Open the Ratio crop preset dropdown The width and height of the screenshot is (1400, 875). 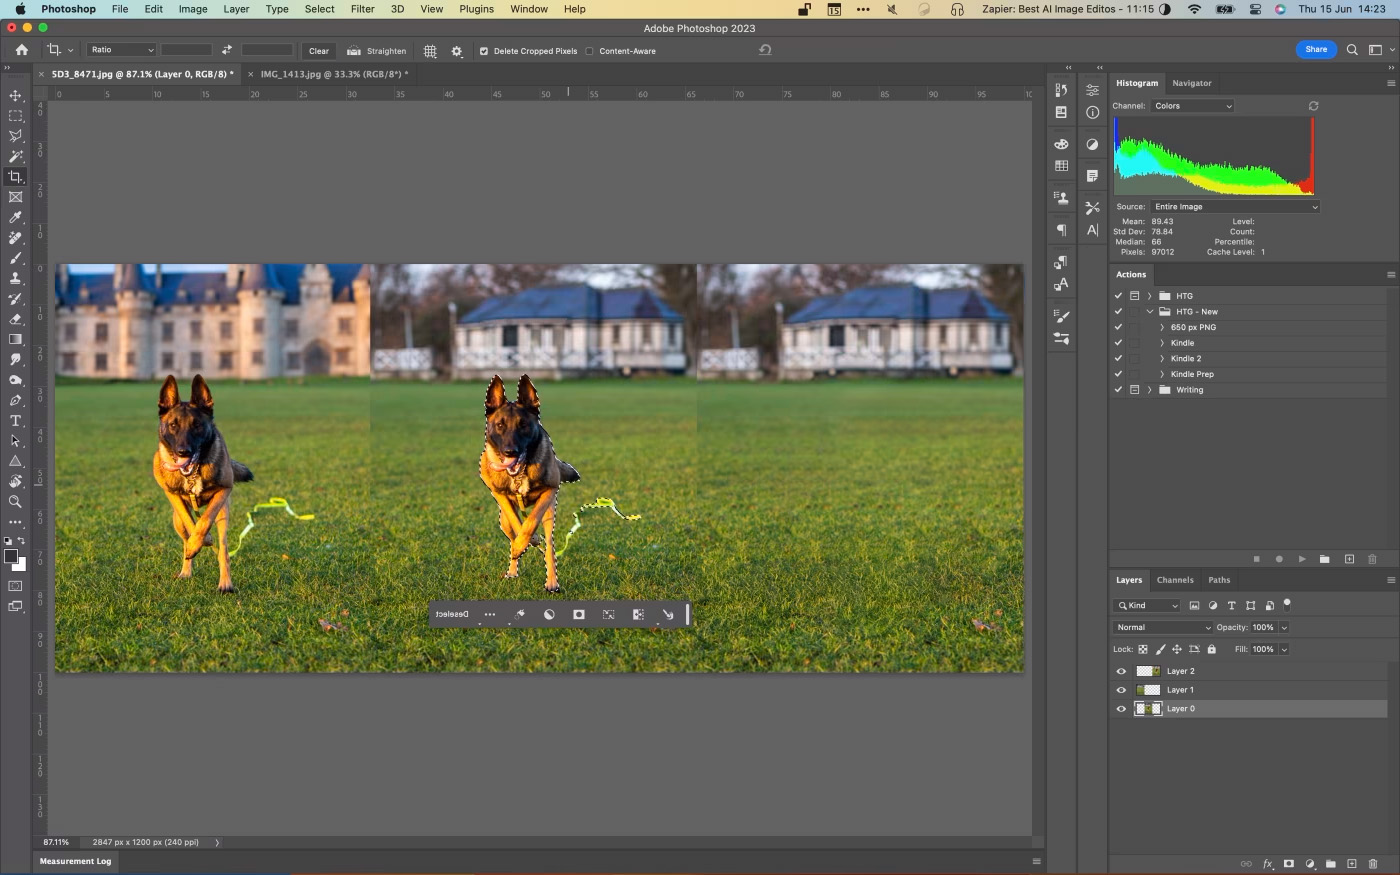tap(121, 50)
